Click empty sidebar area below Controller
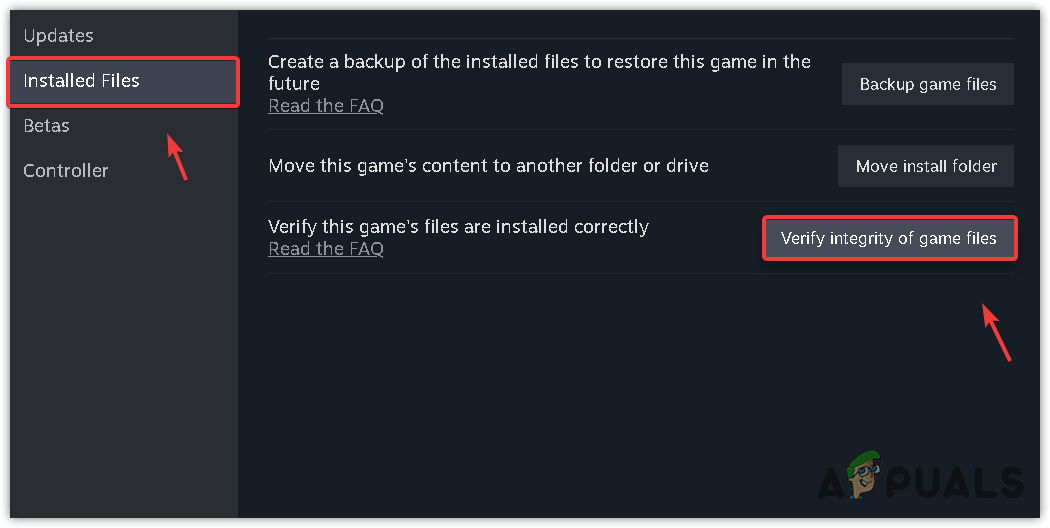Screen dimensions: 1050x528 120,350
